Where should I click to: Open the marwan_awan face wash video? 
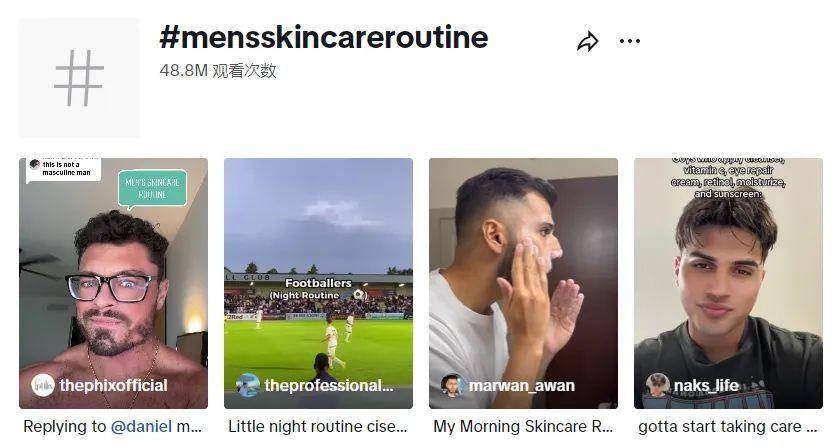523,283
